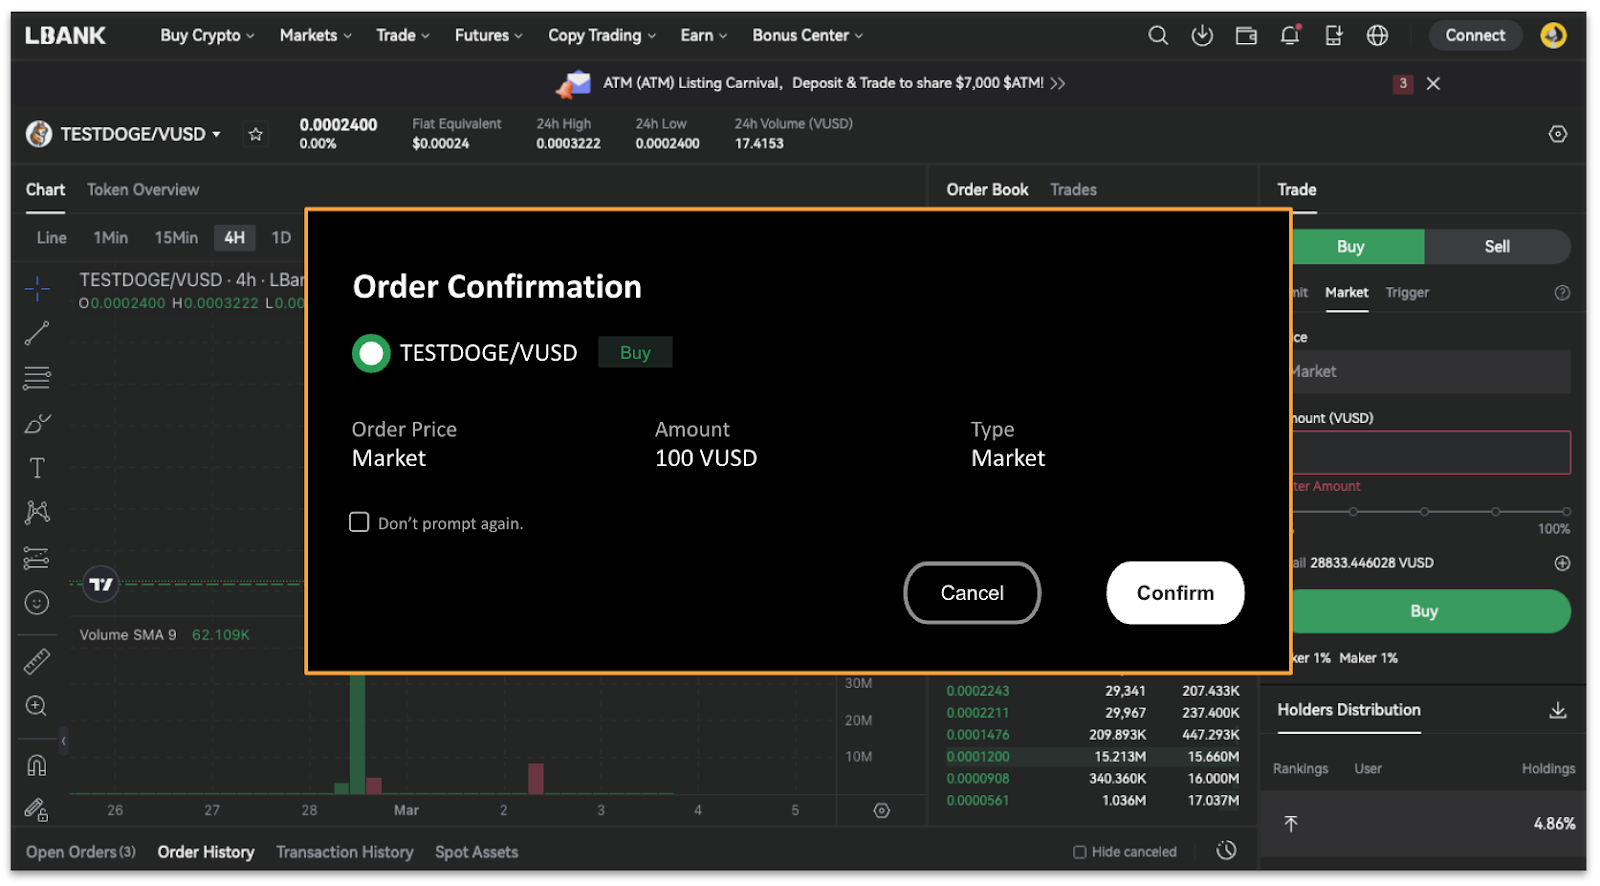Click the order history clock icon
1600x886 pixels.
click(x=1227, y=851)
